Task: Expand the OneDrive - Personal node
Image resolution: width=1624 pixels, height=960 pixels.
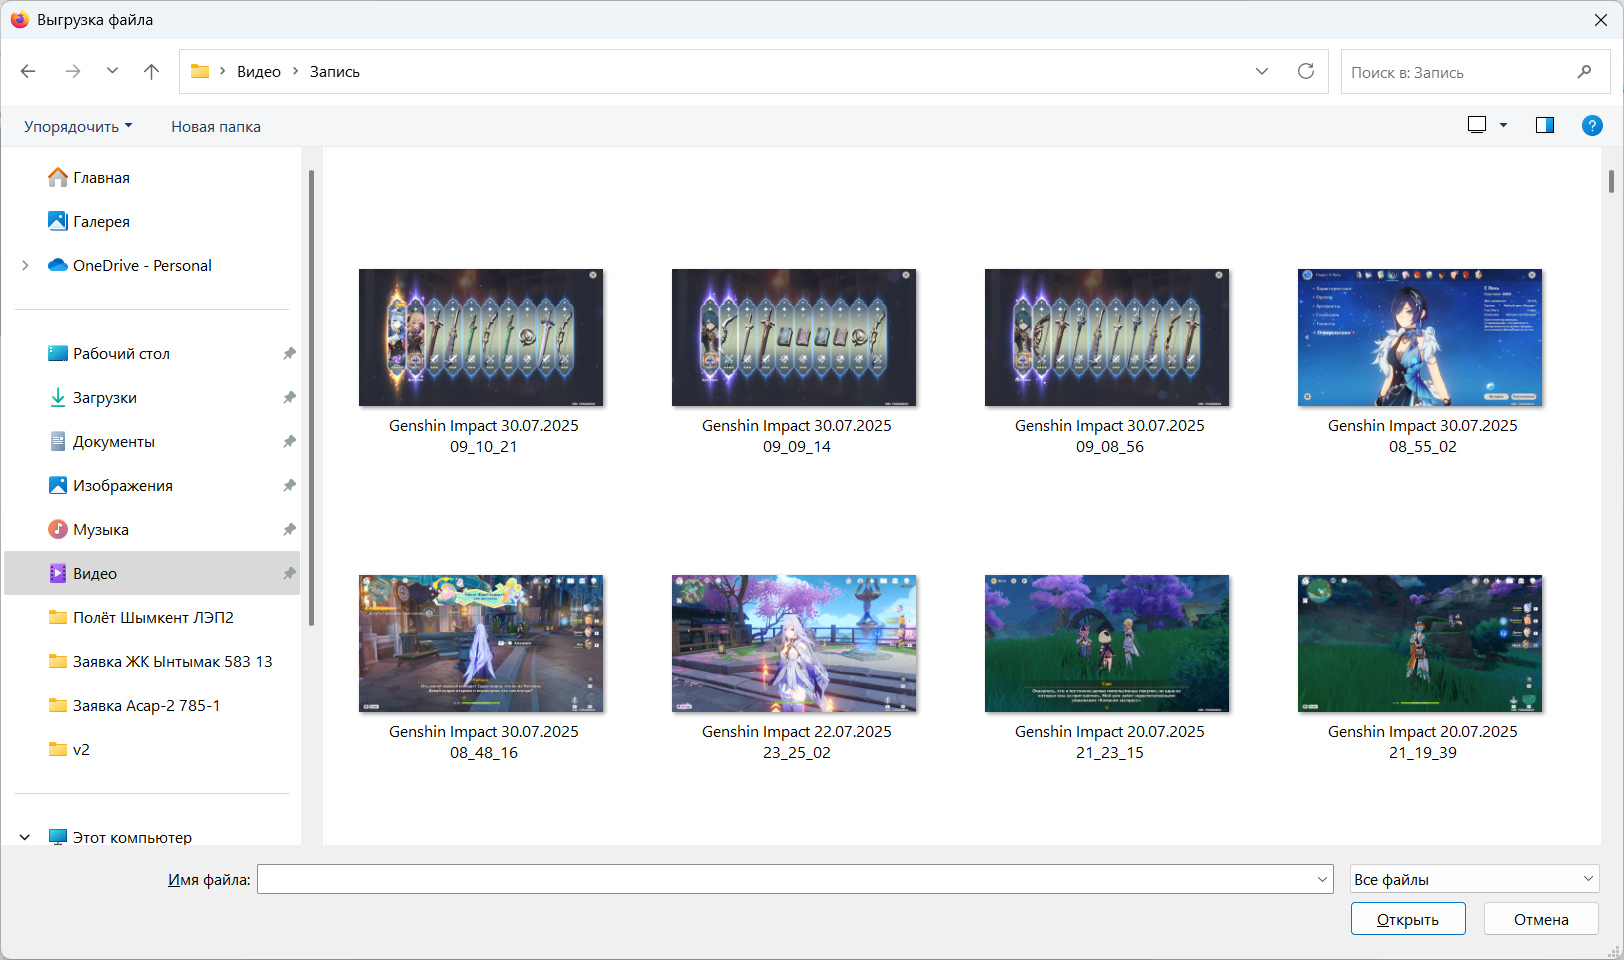Action: pyautogui.click(x=25, y=265)
